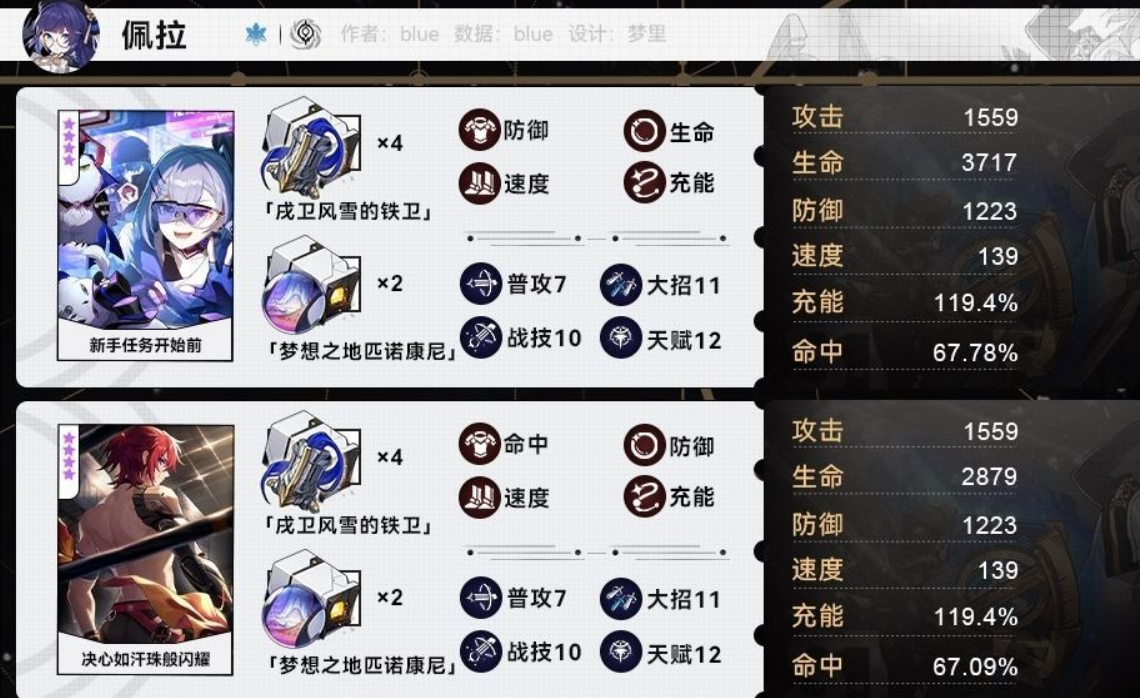The width and height of the screenshot is (1140, 698).
Task: Select first build's 梦想之地匹诺康尼 orb icon
Action: [x=311, y=288]
